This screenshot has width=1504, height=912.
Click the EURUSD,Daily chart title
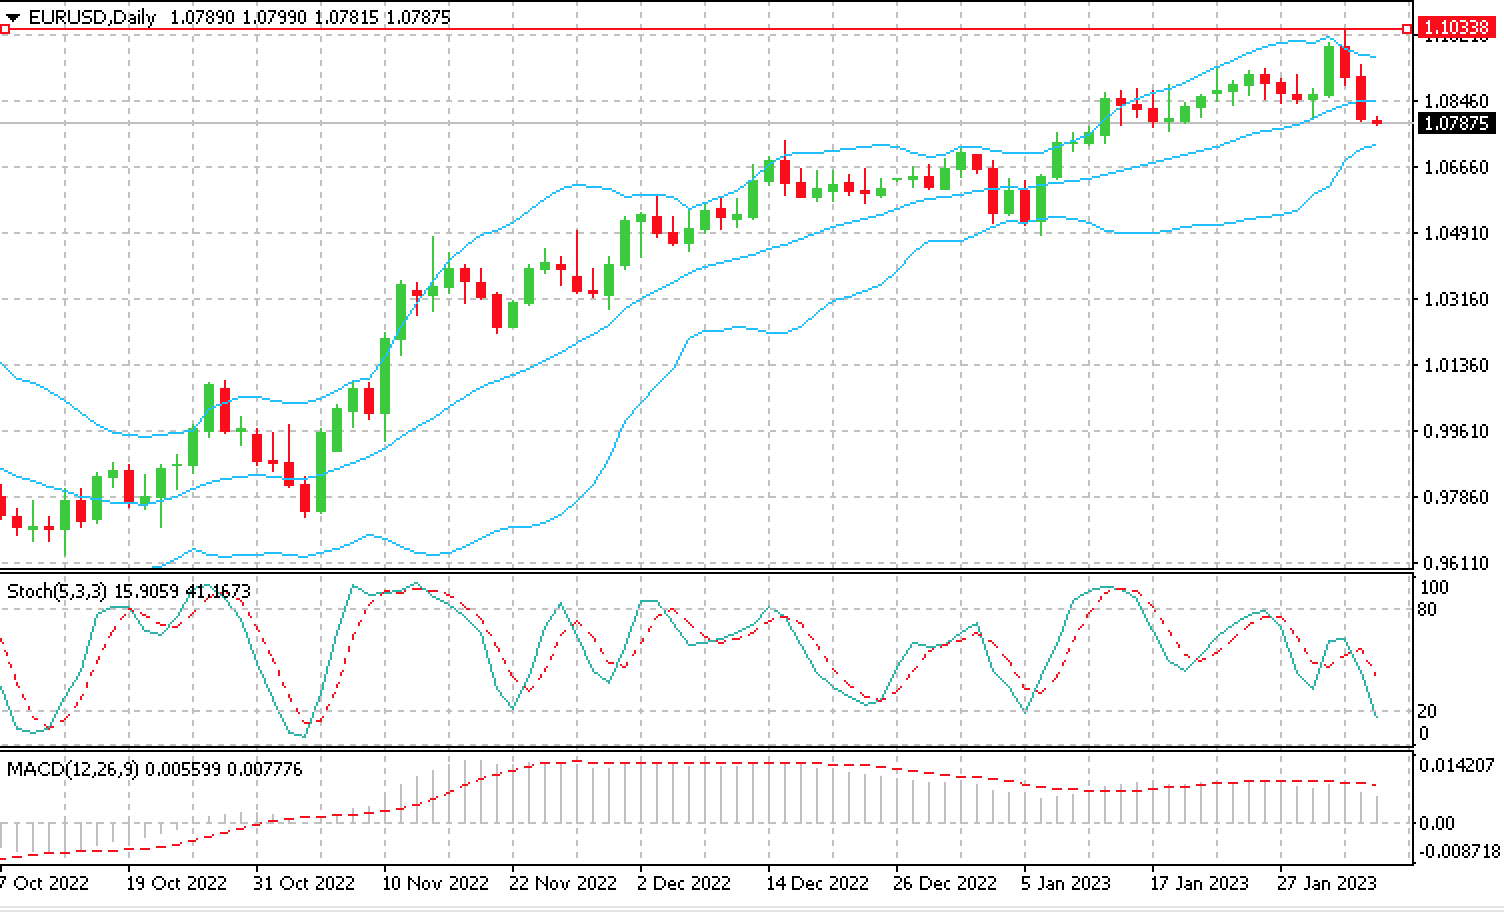pyautogui.click(x=92, y=17)
